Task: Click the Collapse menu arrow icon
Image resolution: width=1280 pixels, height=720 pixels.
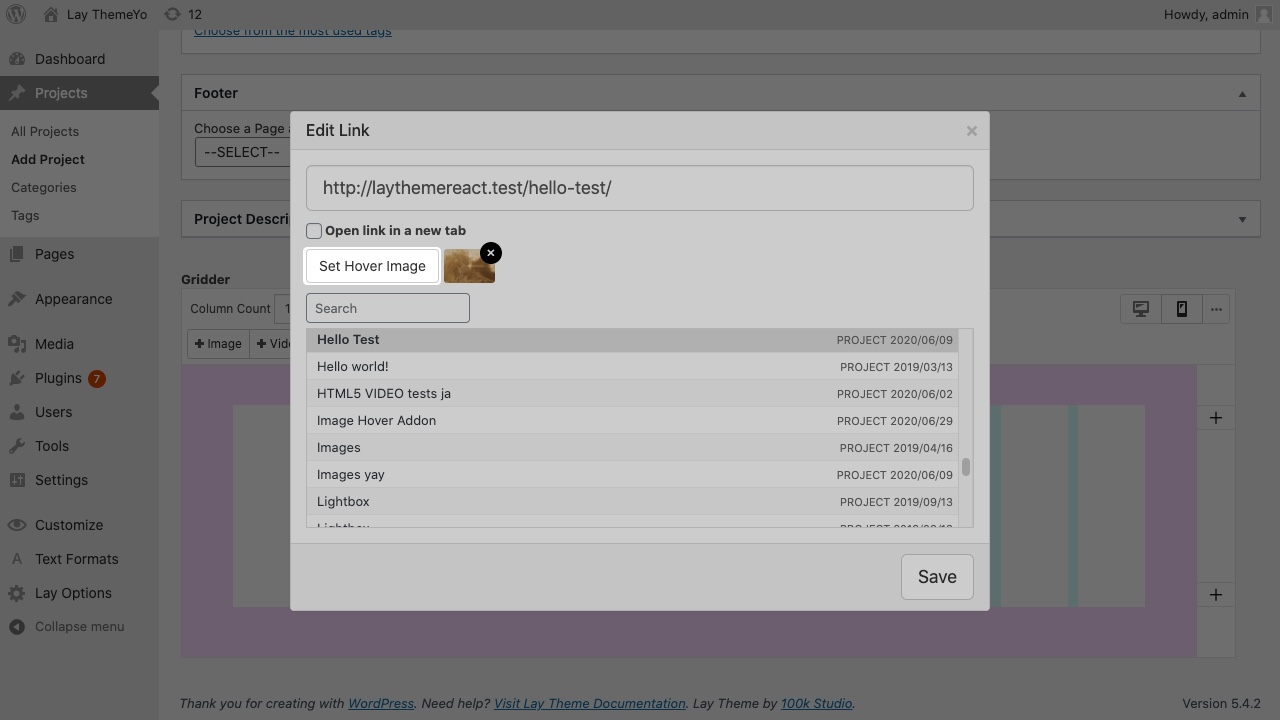Action: tap(17, 627)
